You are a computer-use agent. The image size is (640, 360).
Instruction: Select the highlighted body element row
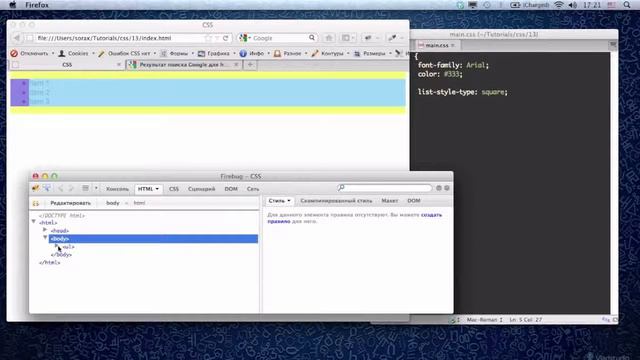coord(153,239)
